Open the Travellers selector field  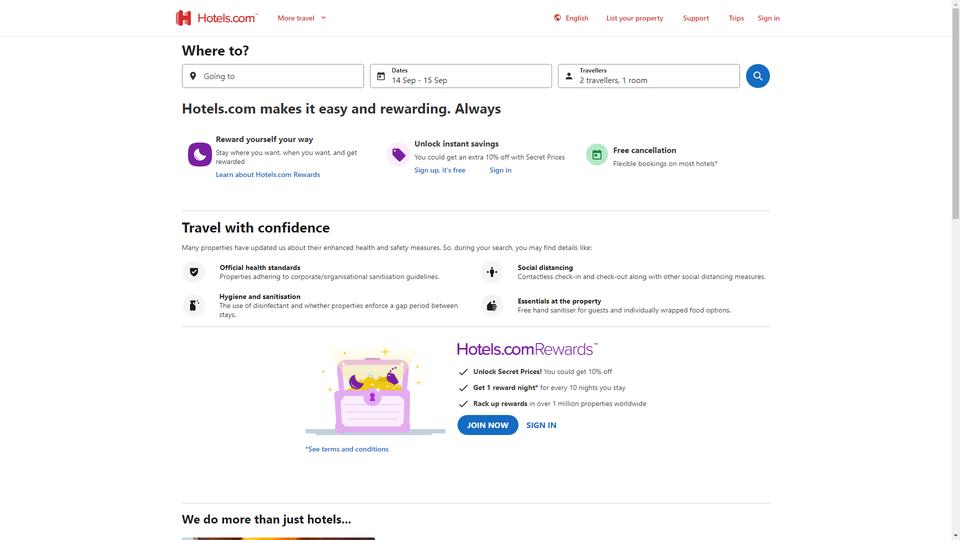[648, 76]
